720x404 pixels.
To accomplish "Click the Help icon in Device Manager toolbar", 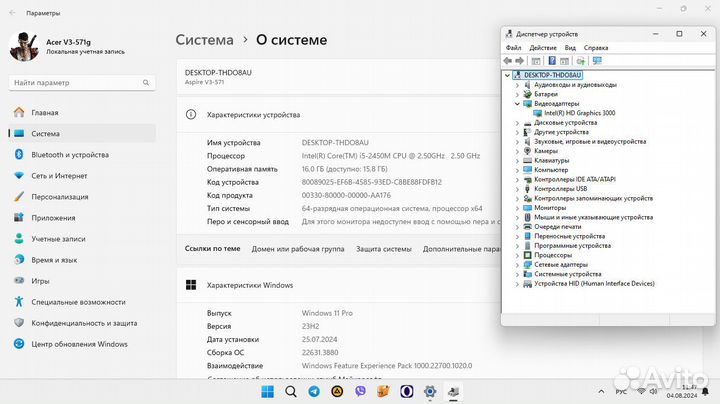I will point(552,61).
